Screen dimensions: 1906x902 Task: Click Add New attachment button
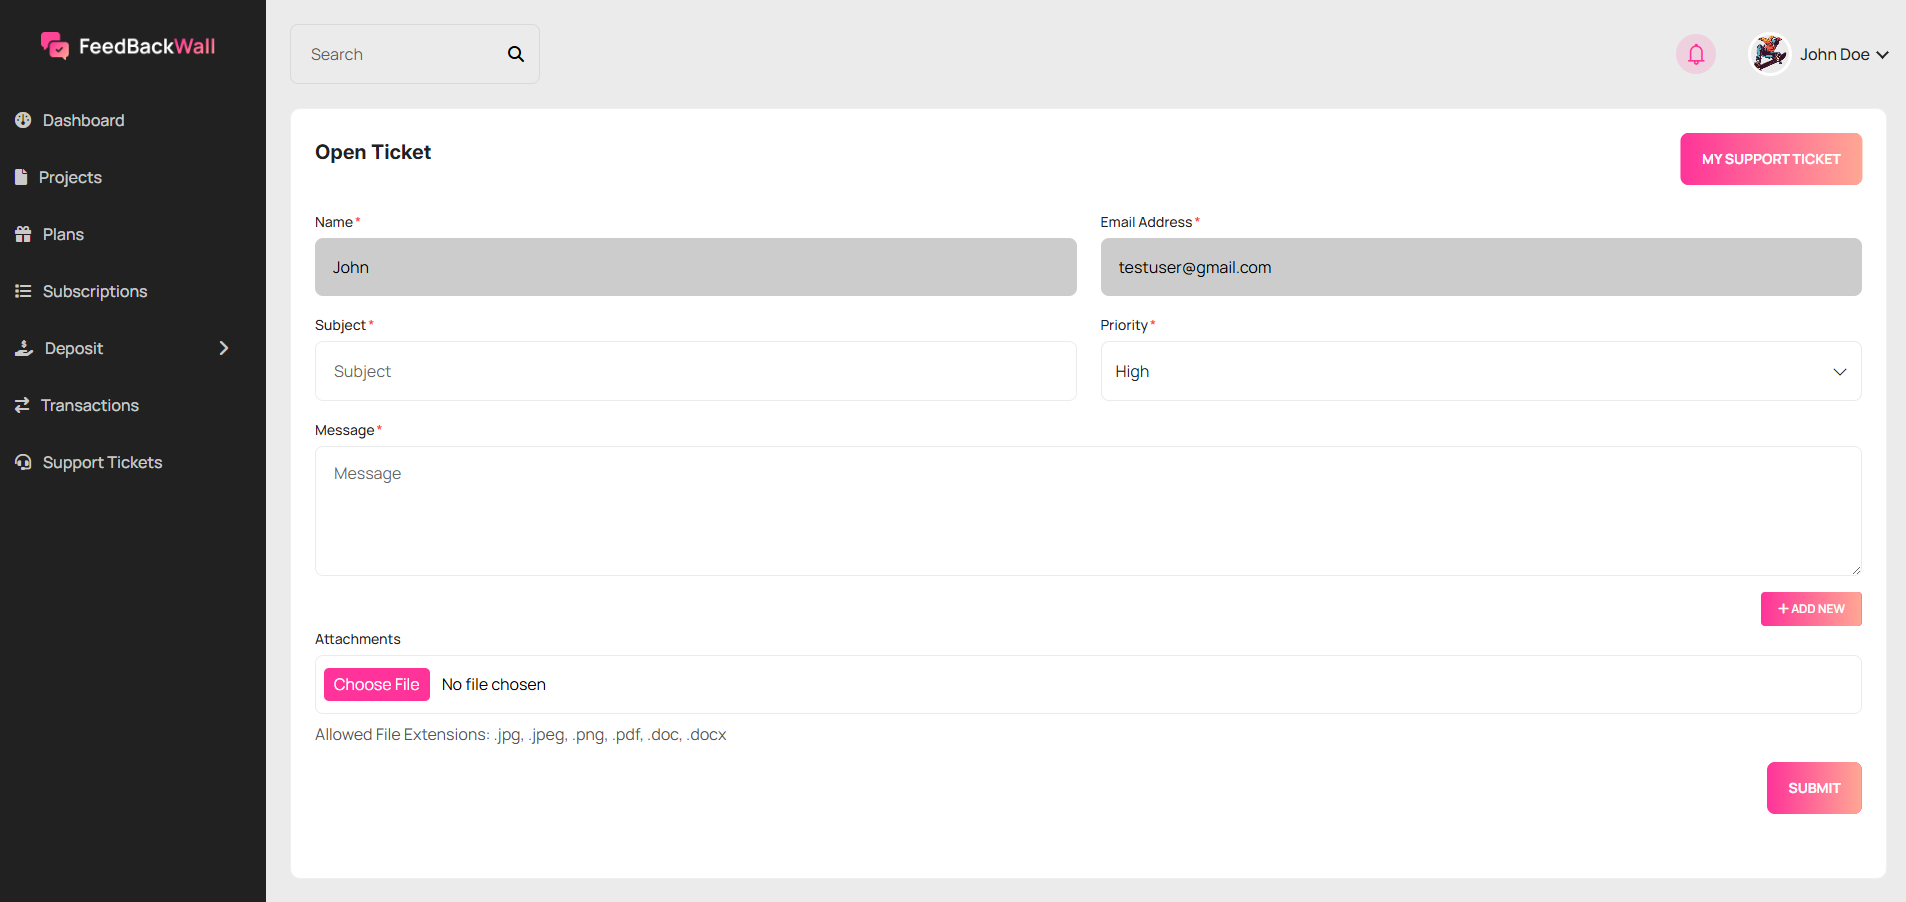[x=1810, y=609]
